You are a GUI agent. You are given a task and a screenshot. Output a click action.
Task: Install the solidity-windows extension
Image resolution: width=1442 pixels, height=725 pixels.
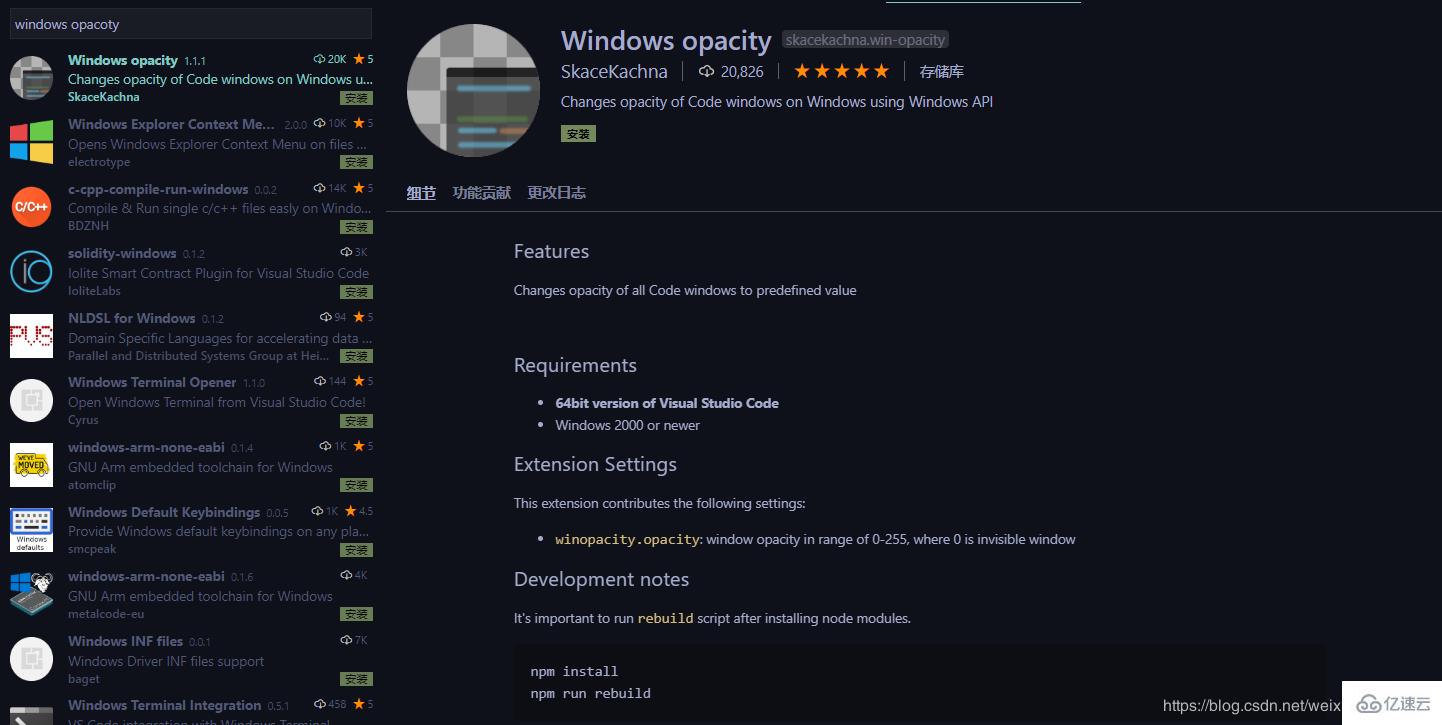[x=356, y=292]
